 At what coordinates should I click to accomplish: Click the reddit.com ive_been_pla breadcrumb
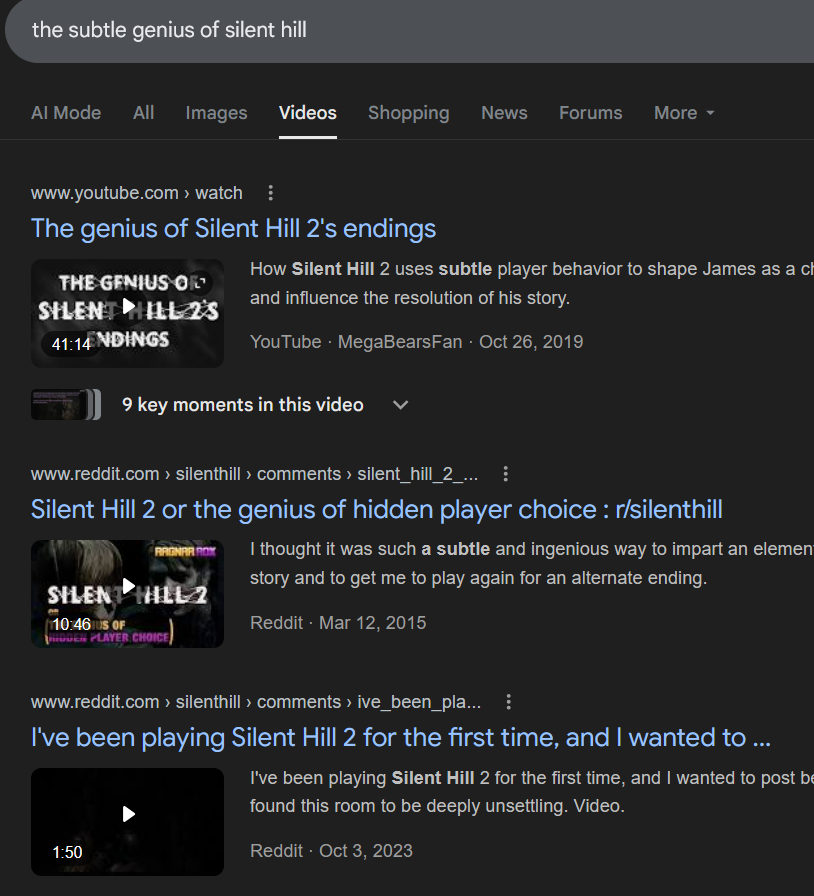click(256, 702)
